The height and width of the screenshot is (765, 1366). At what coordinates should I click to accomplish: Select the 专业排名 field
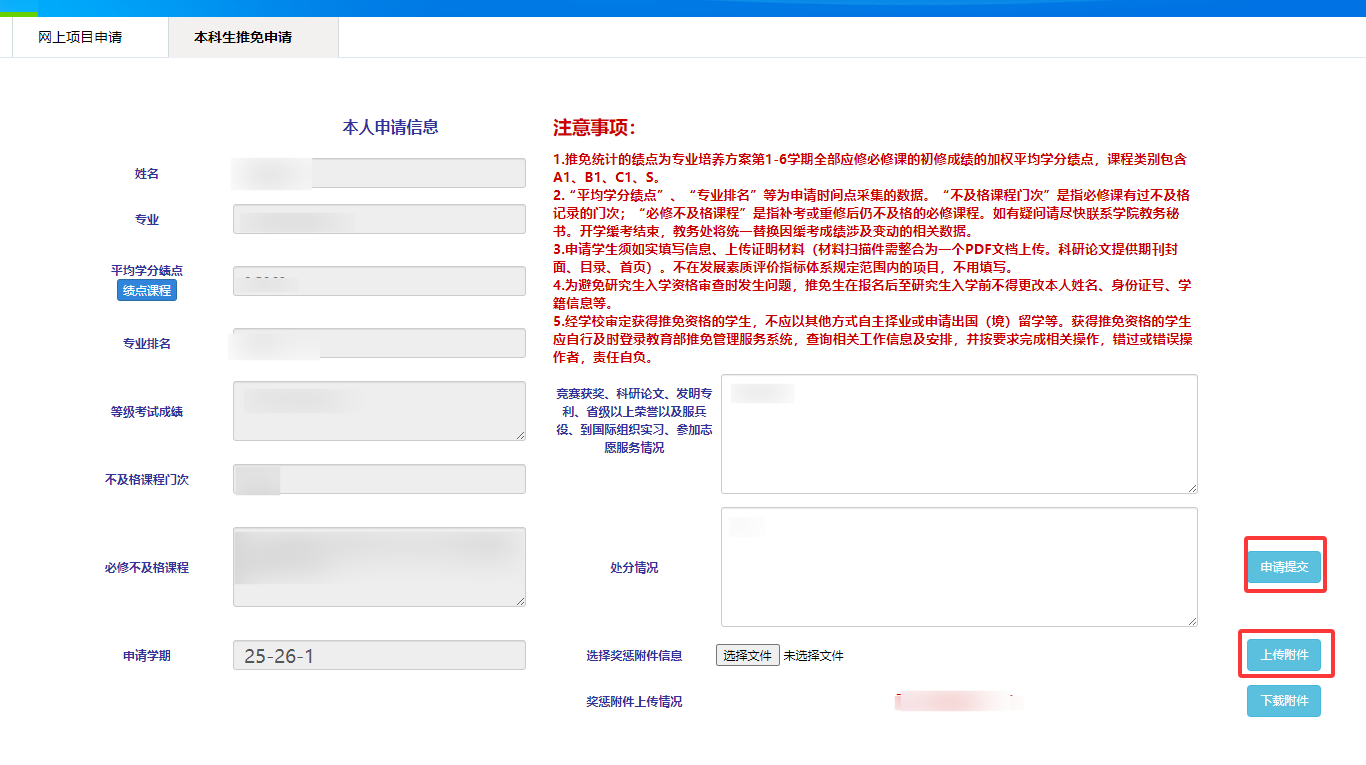tap(379, 343)
